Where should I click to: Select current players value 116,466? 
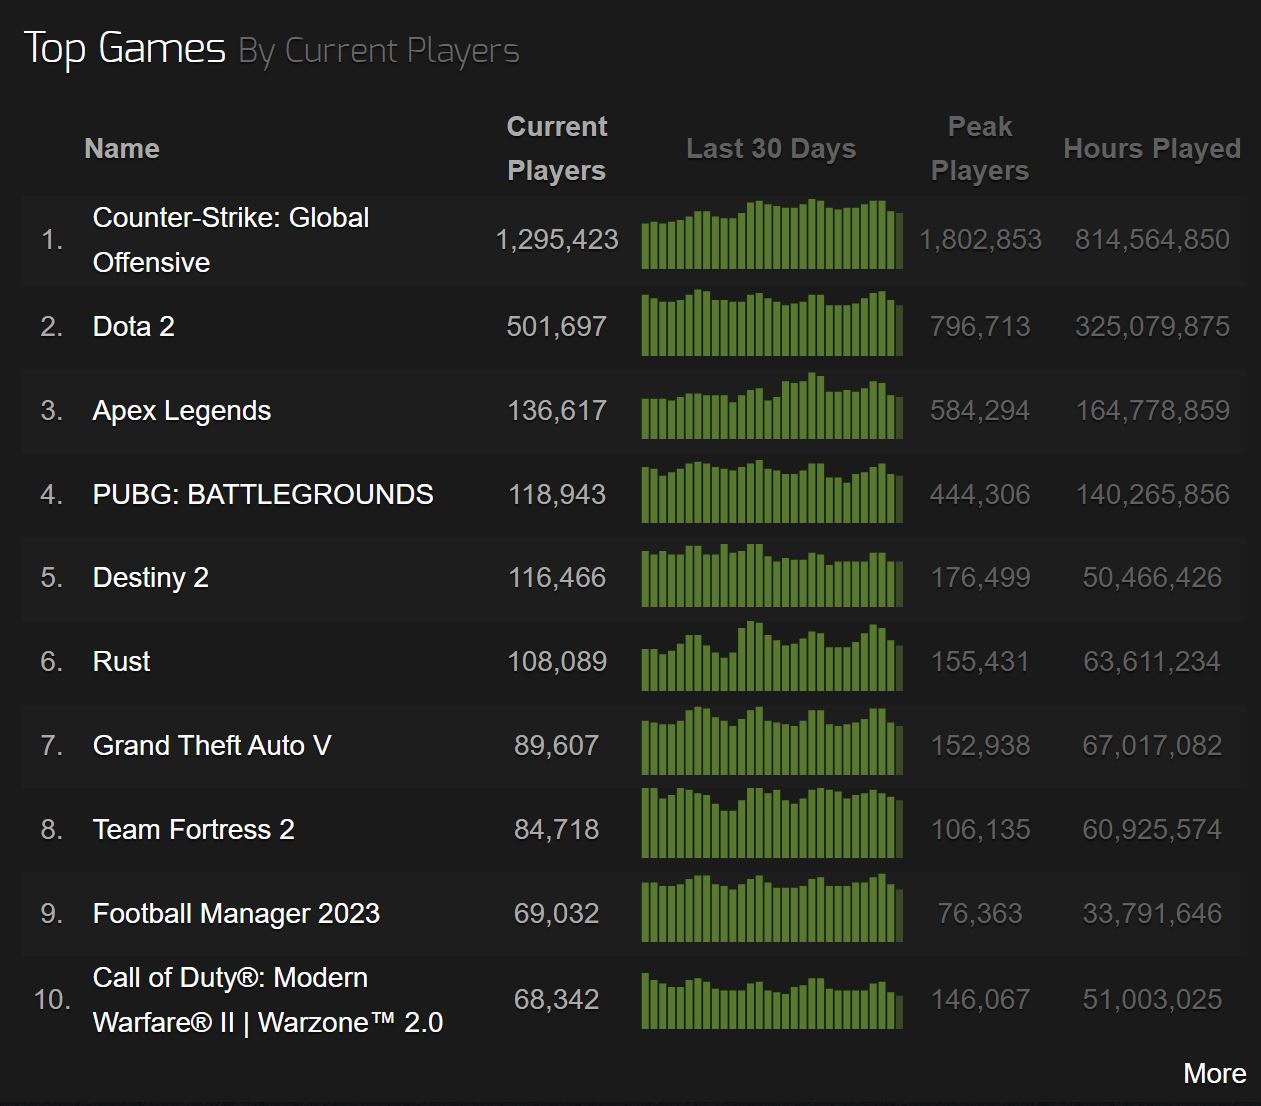pos(557,577)
